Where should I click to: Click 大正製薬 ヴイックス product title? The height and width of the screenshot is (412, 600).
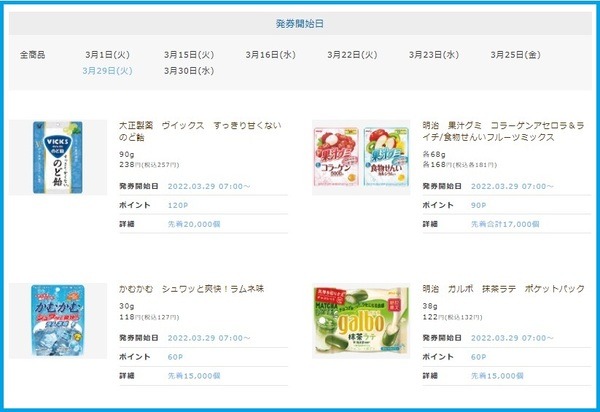tap(200, 131)
